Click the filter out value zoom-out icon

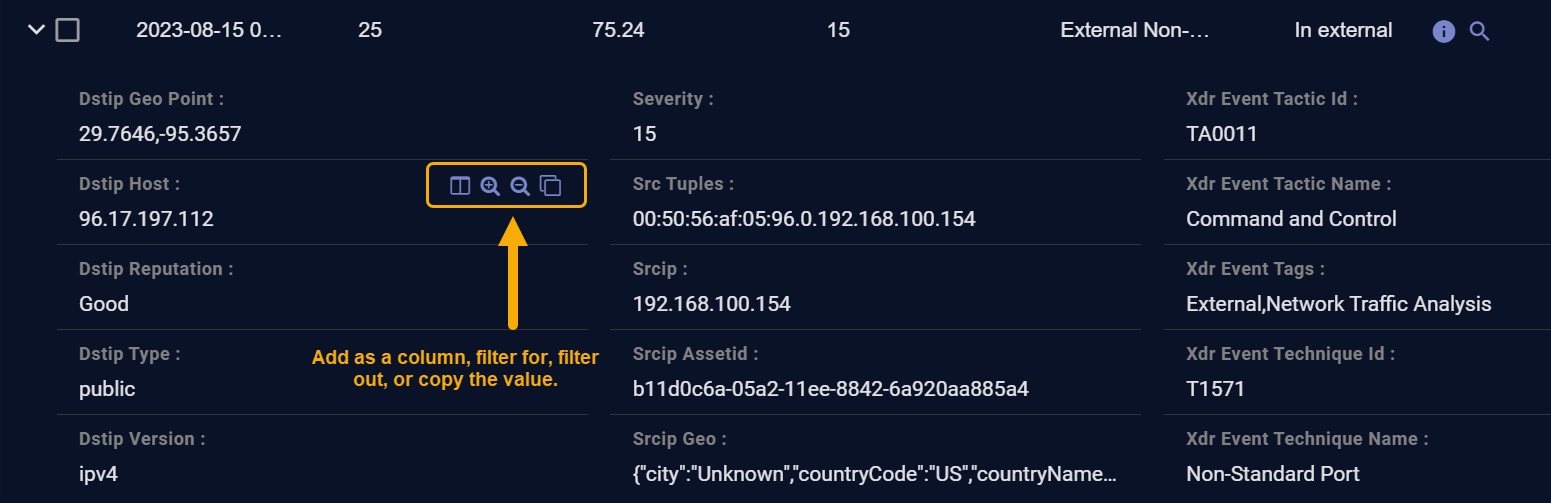tap(520, 186)
